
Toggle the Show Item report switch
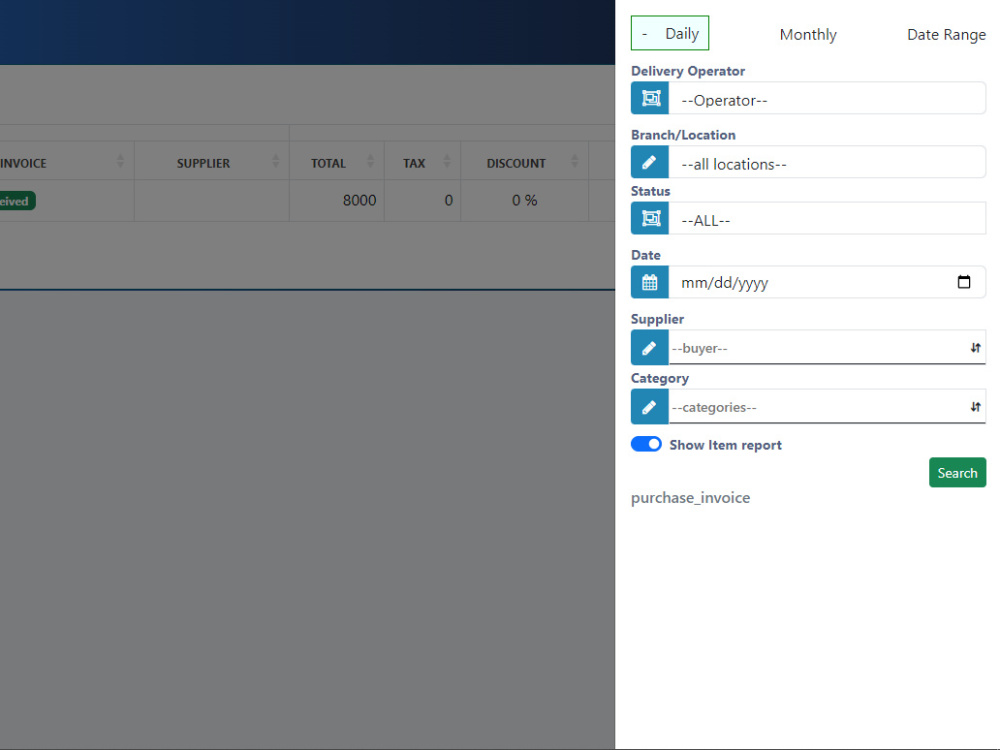[646, 444]
